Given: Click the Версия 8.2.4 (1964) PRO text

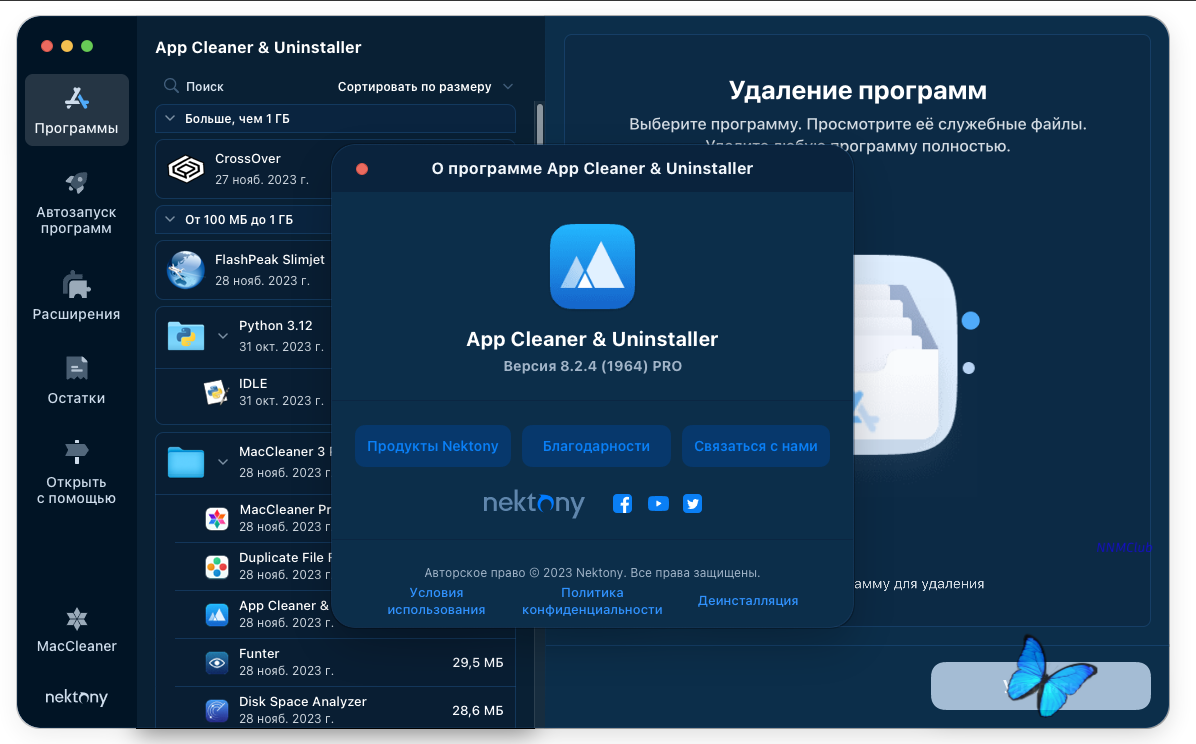Looking at the screenshot, I should click(x=593, y=366).
